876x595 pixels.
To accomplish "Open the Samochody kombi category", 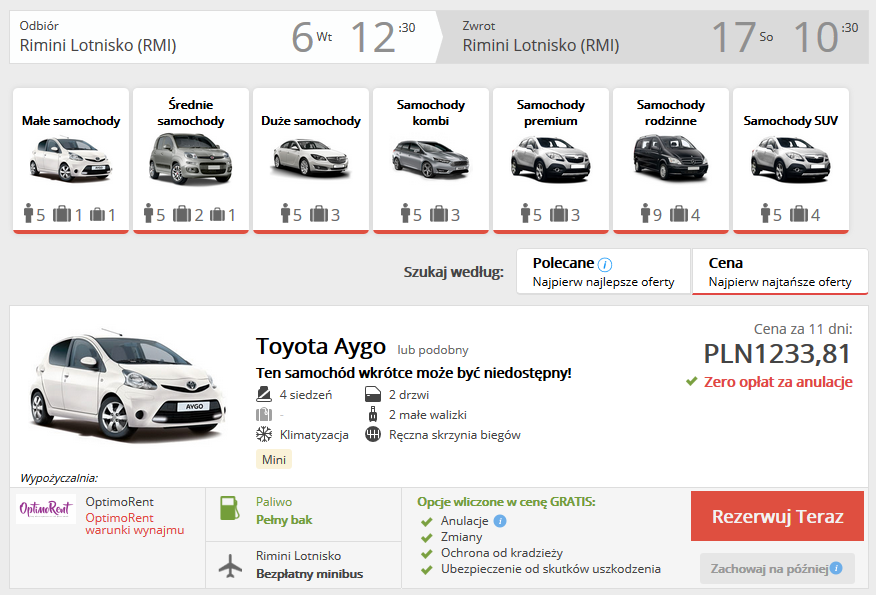I will (x=431, y=160).
